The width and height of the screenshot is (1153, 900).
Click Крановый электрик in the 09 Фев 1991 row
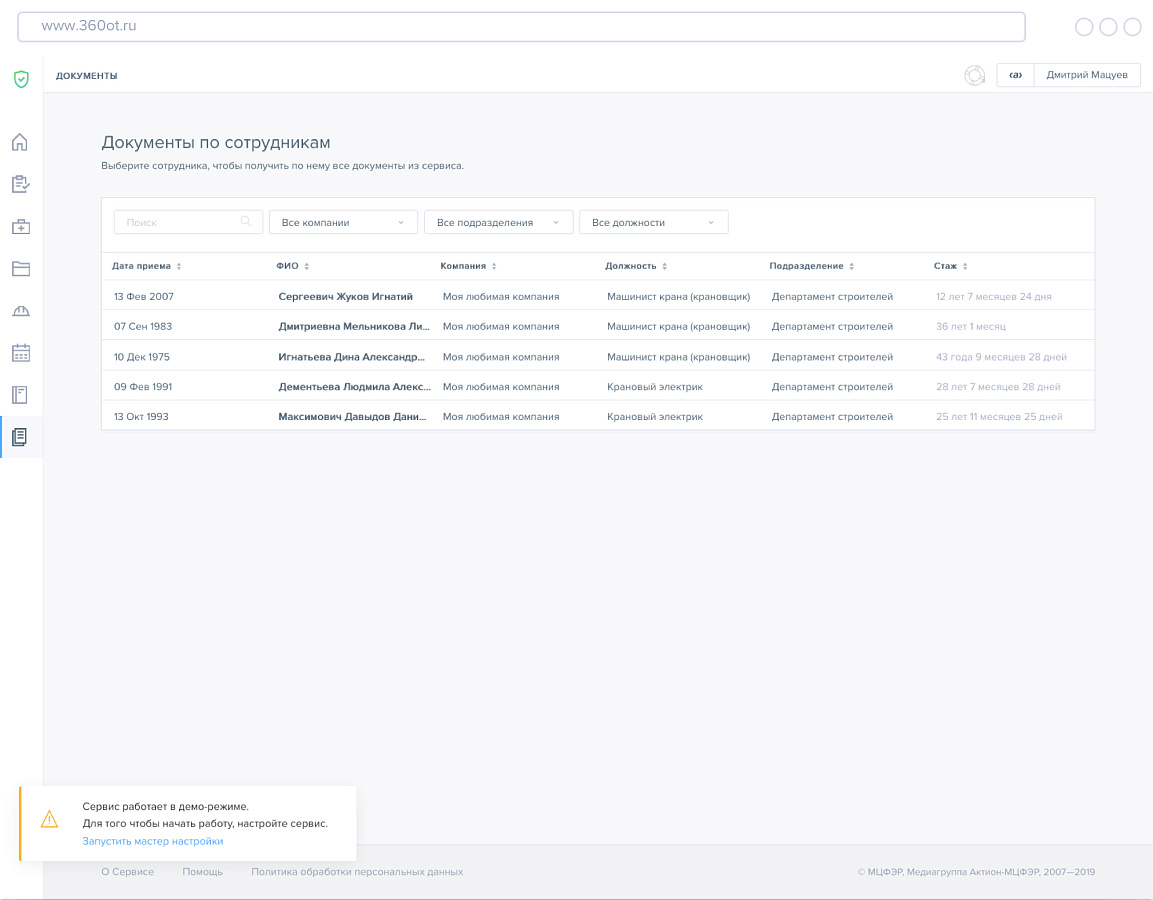click(654, 387)
